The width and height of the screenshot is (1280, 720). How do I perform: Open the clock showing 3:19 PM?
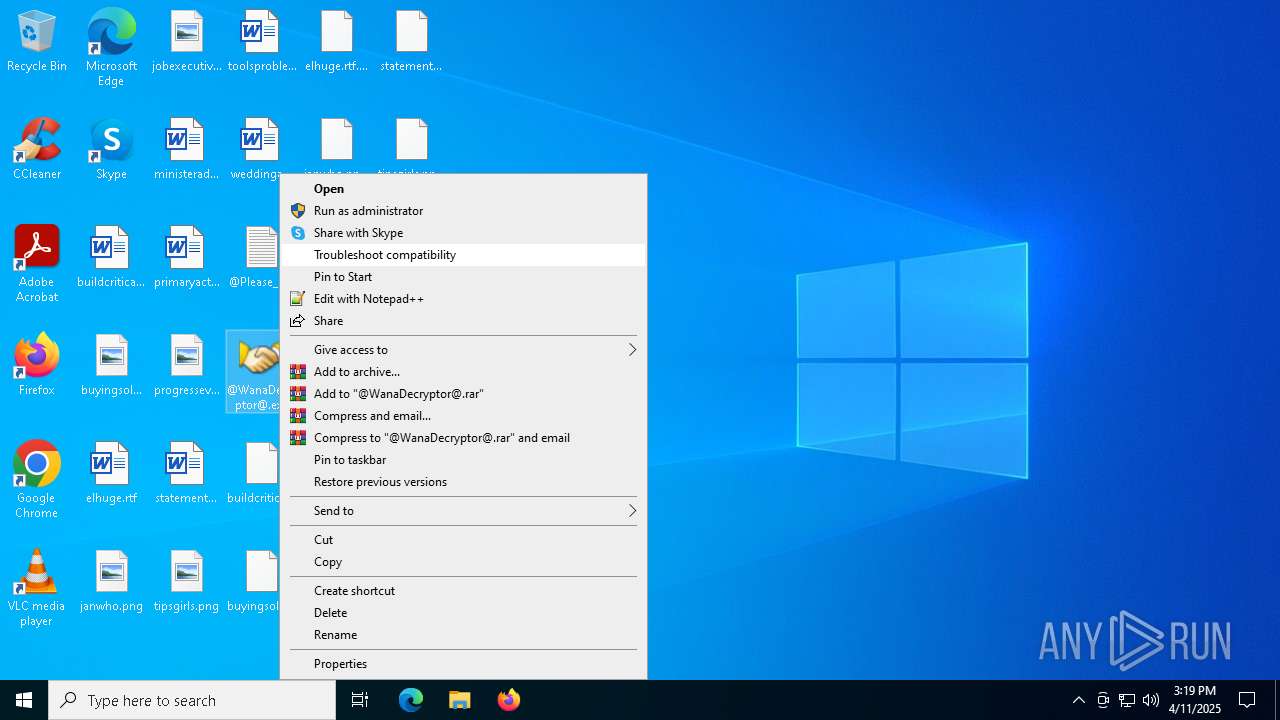tap(1195, 700)
